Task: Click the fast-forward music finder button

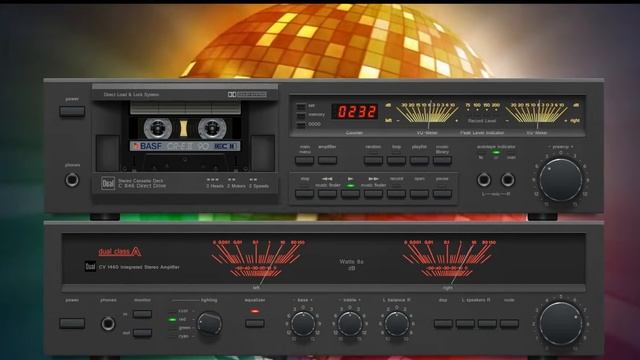Action: [x=373, y=194]
